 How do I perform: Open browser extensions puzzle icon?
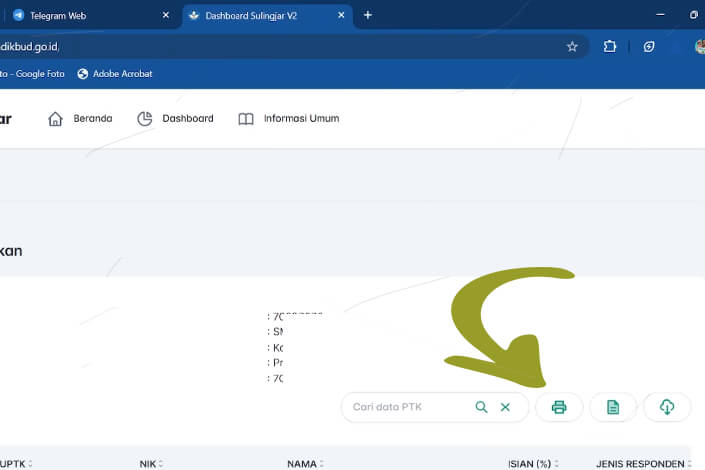[610, 46]
